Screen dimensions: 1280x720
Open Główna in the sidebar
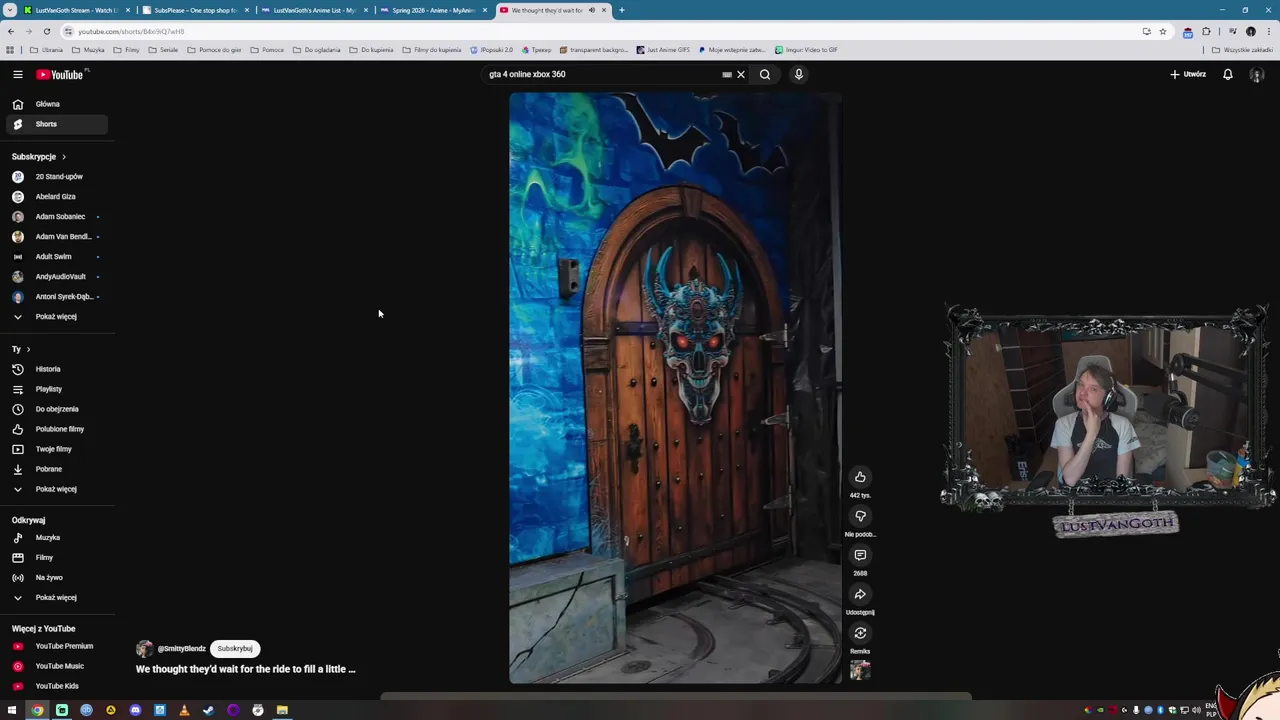click(55, 104)
